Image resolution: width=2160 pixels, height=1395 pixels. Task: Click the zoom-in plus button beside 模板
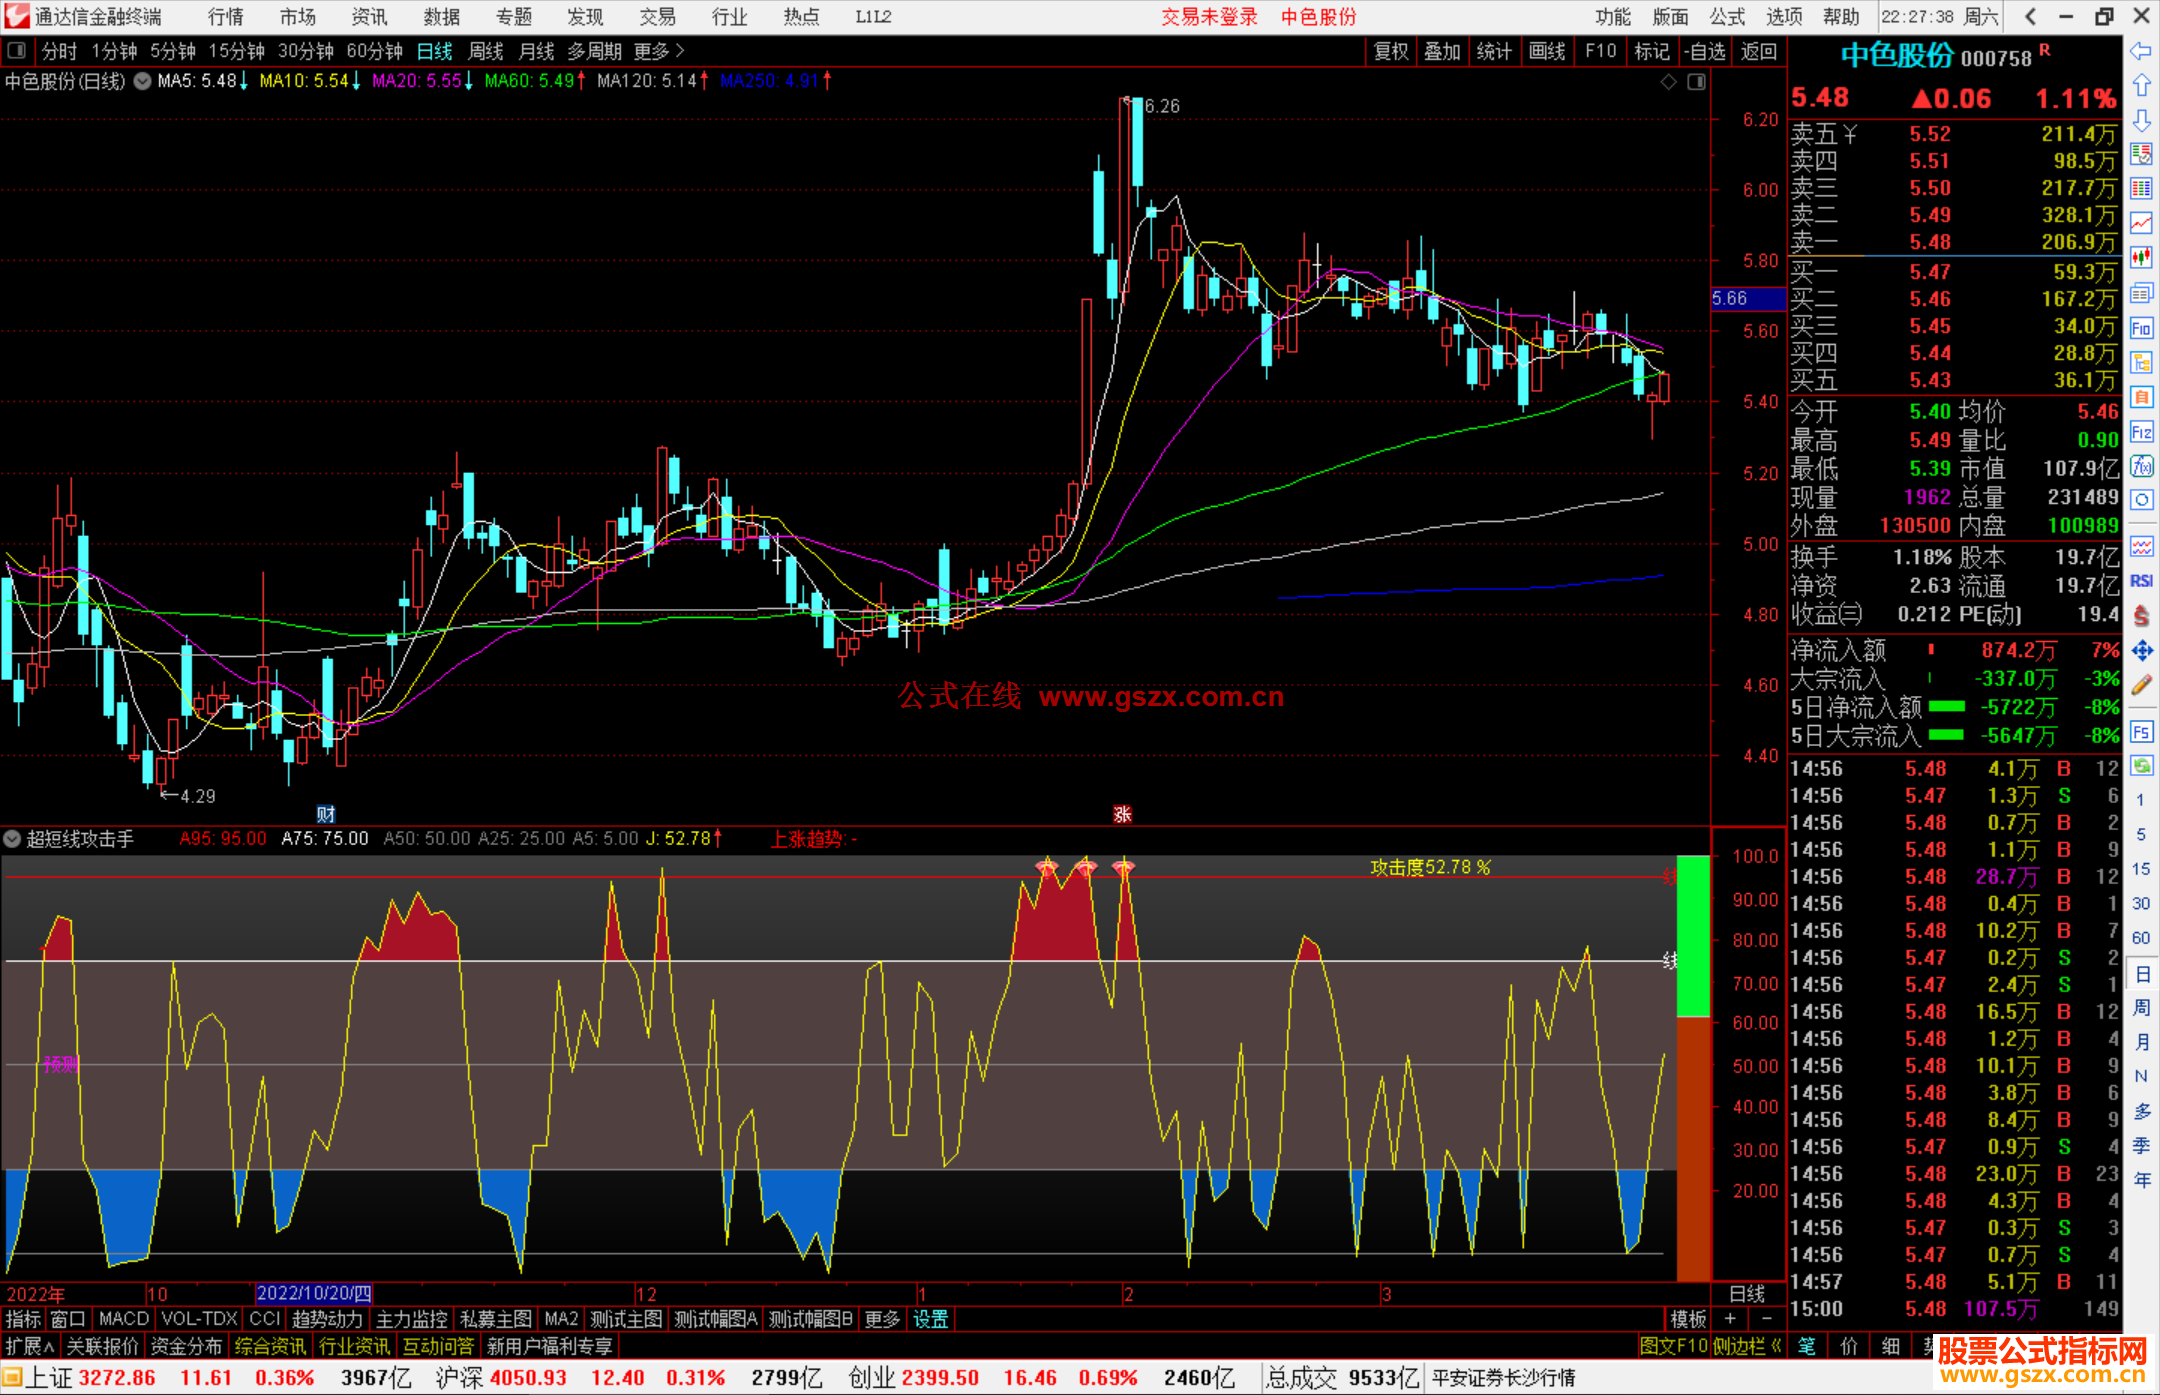coord(1730,1319)
